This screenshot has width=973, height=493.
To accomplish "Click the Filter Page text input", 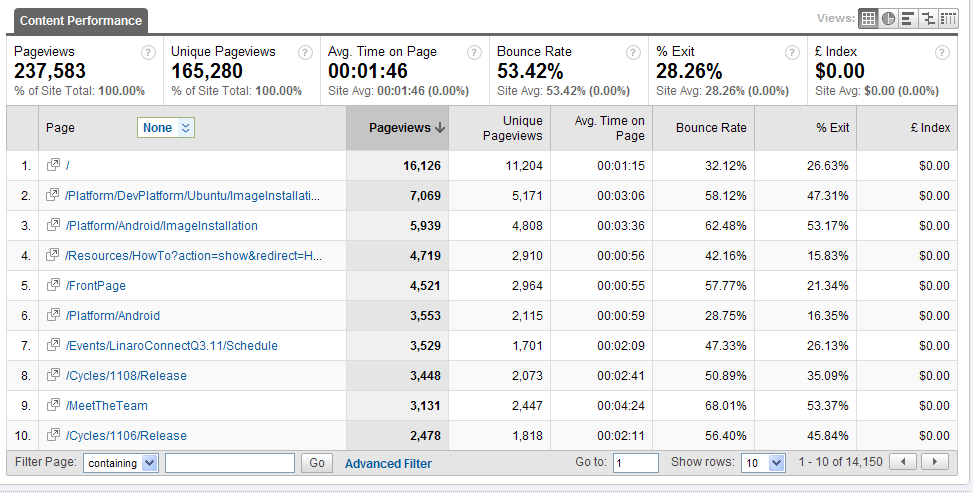I will click(230, 463).
